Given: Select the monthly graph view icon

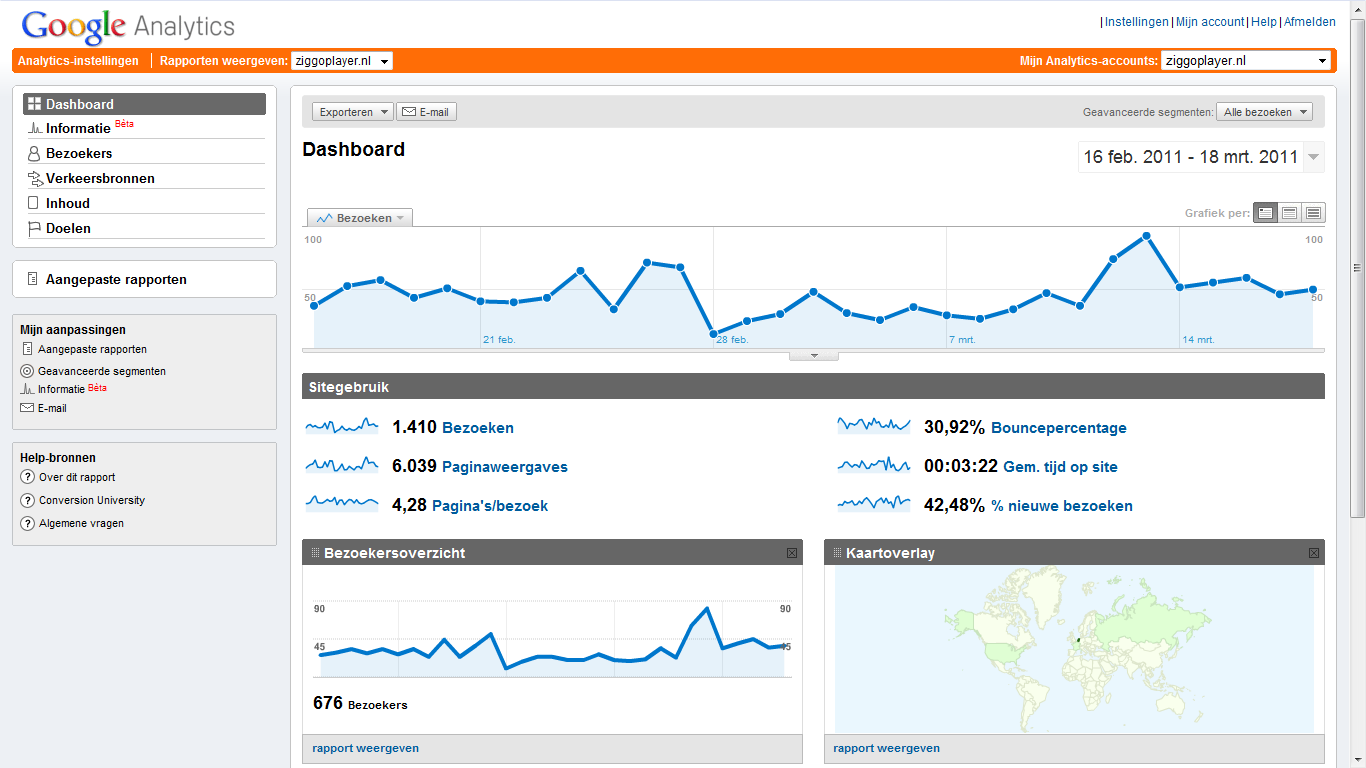Looking at the screenshot, I should coord(1313,213).
